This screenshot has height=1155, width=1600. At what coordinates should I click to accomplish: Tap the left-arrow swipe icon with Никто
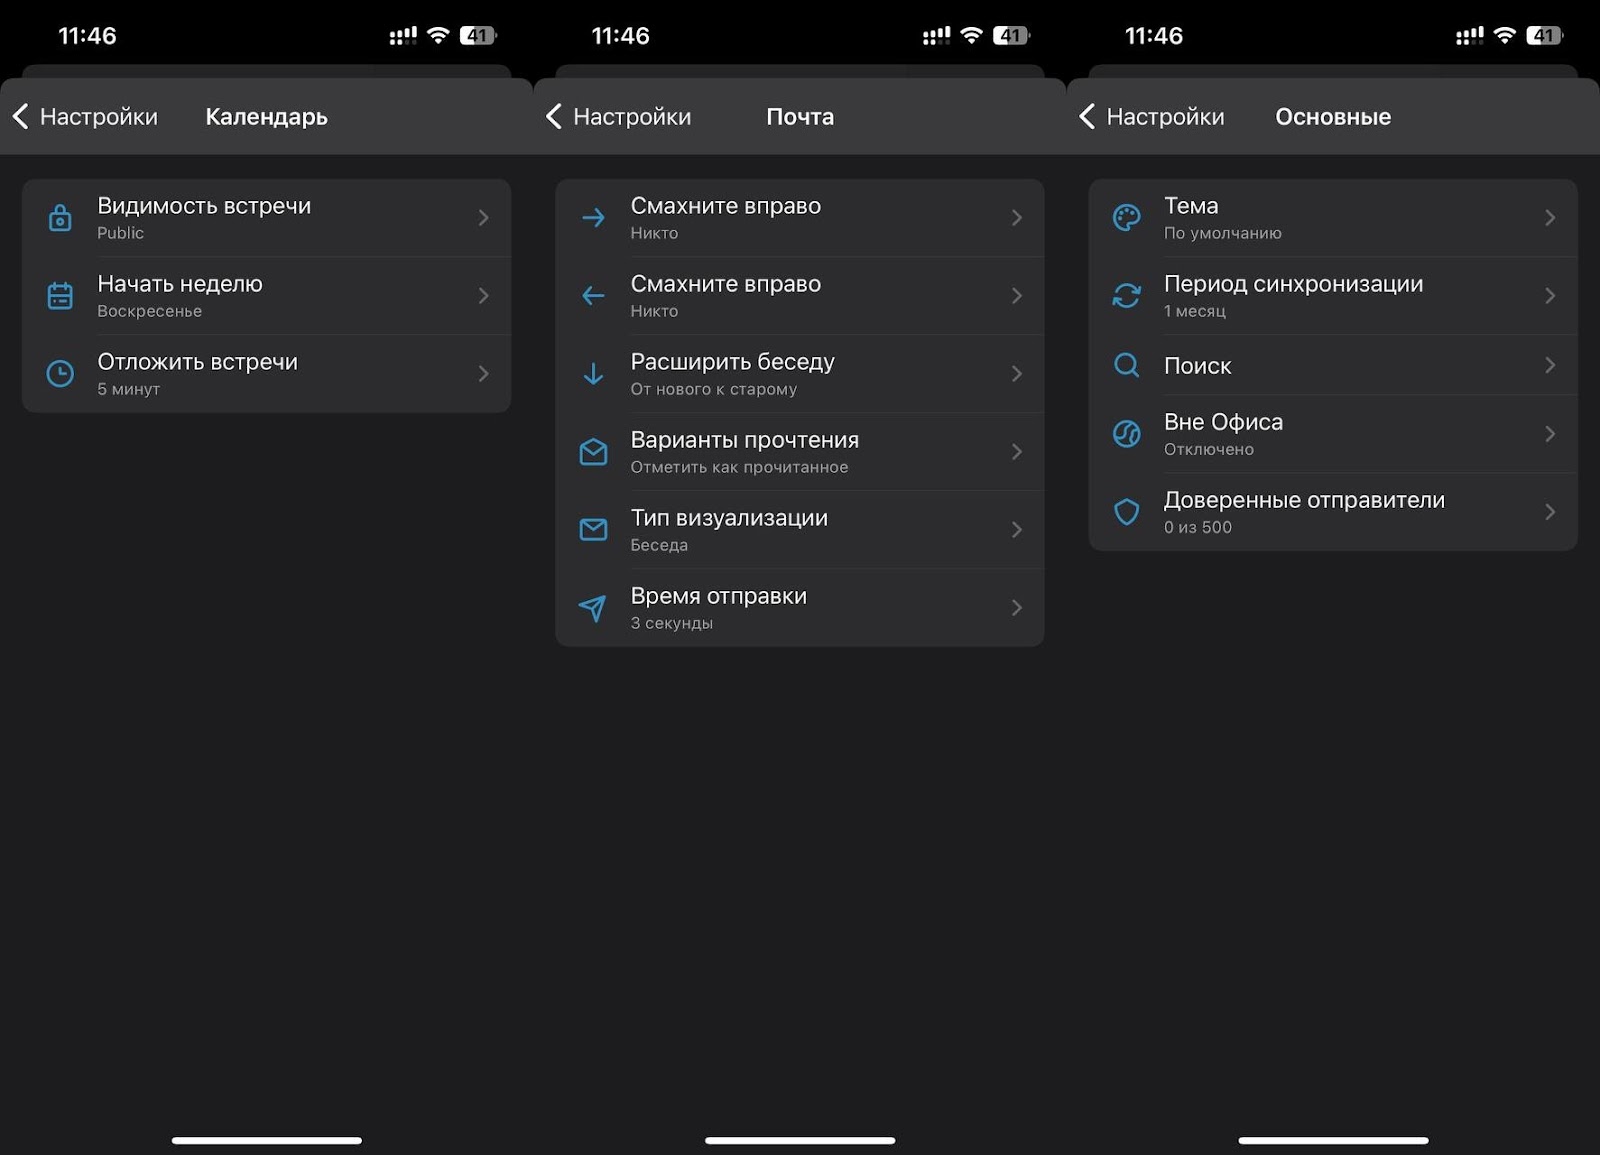point(593,296)
